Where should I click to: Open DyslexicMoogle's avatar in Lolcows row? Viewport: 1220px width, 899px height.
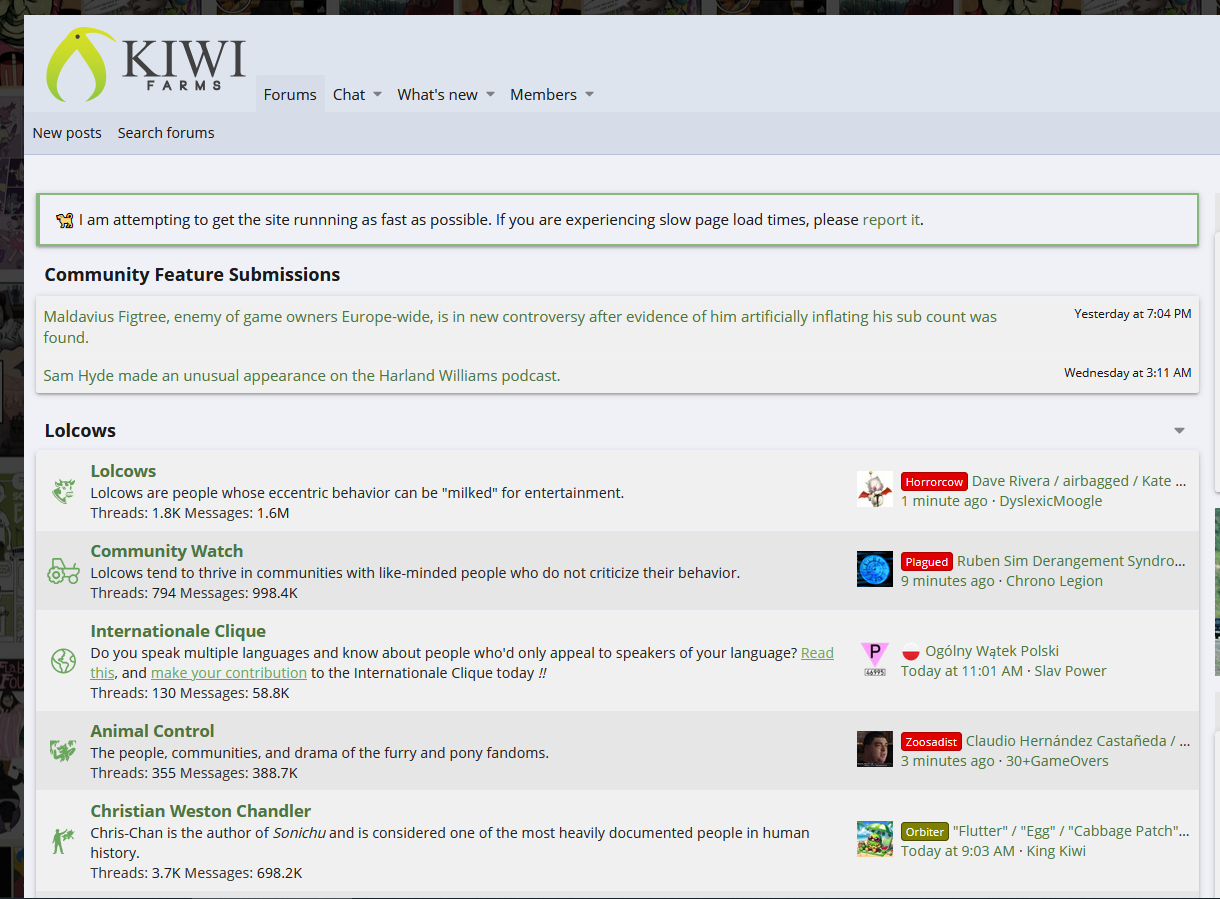coord(875,489)
